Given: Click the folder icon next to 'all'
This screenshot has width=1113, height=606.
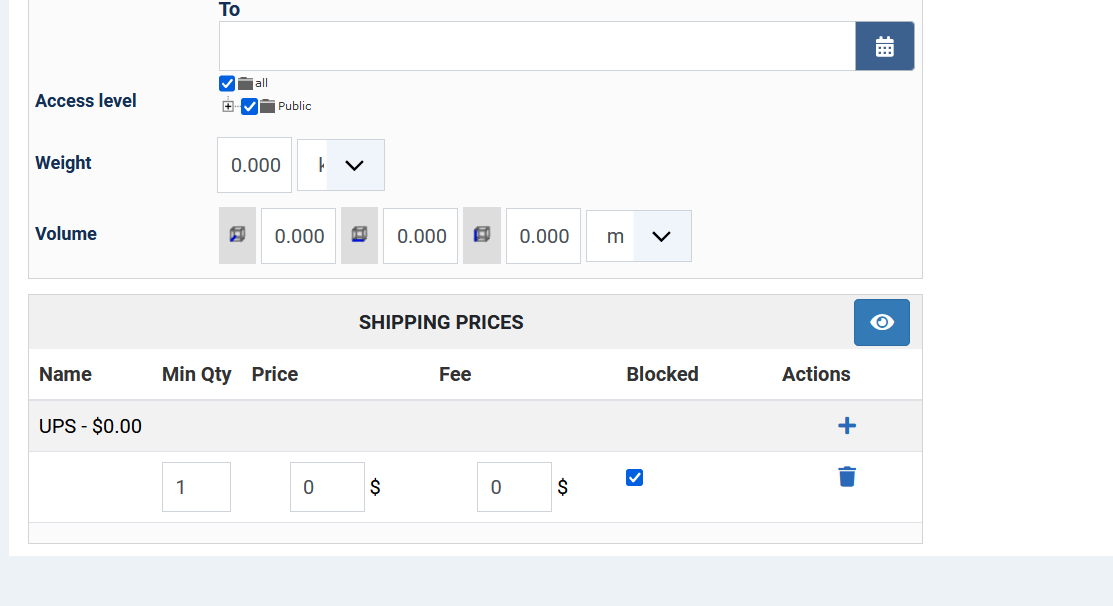Looking at the screenshot, I should pyautogui.click(x=245, y=84).
